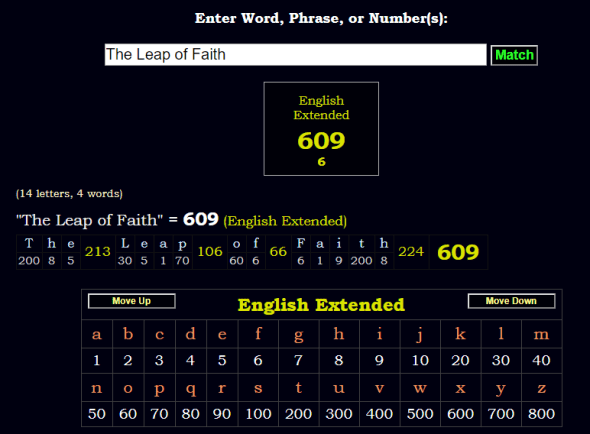Click the word total 224 in breakdown
The width and height of the screenshot is (590, 434).
click(411, 251)
